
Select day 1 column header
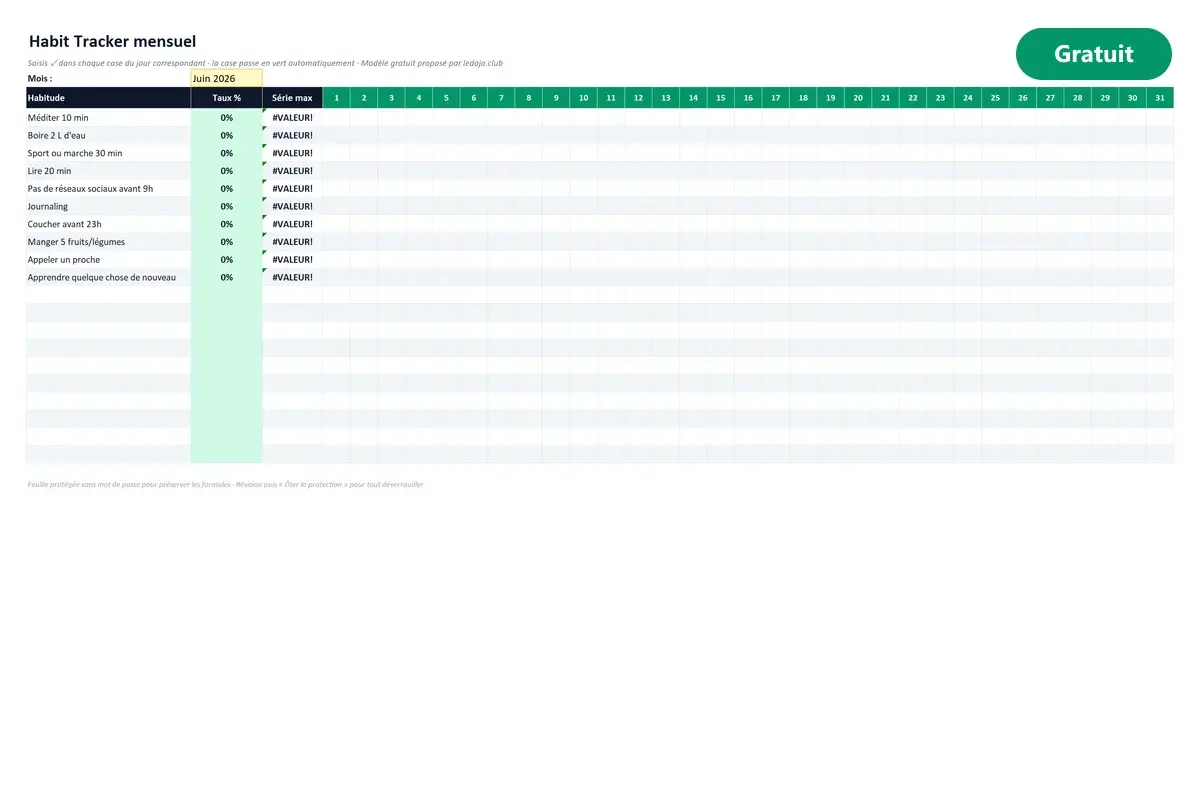point(336,98)
